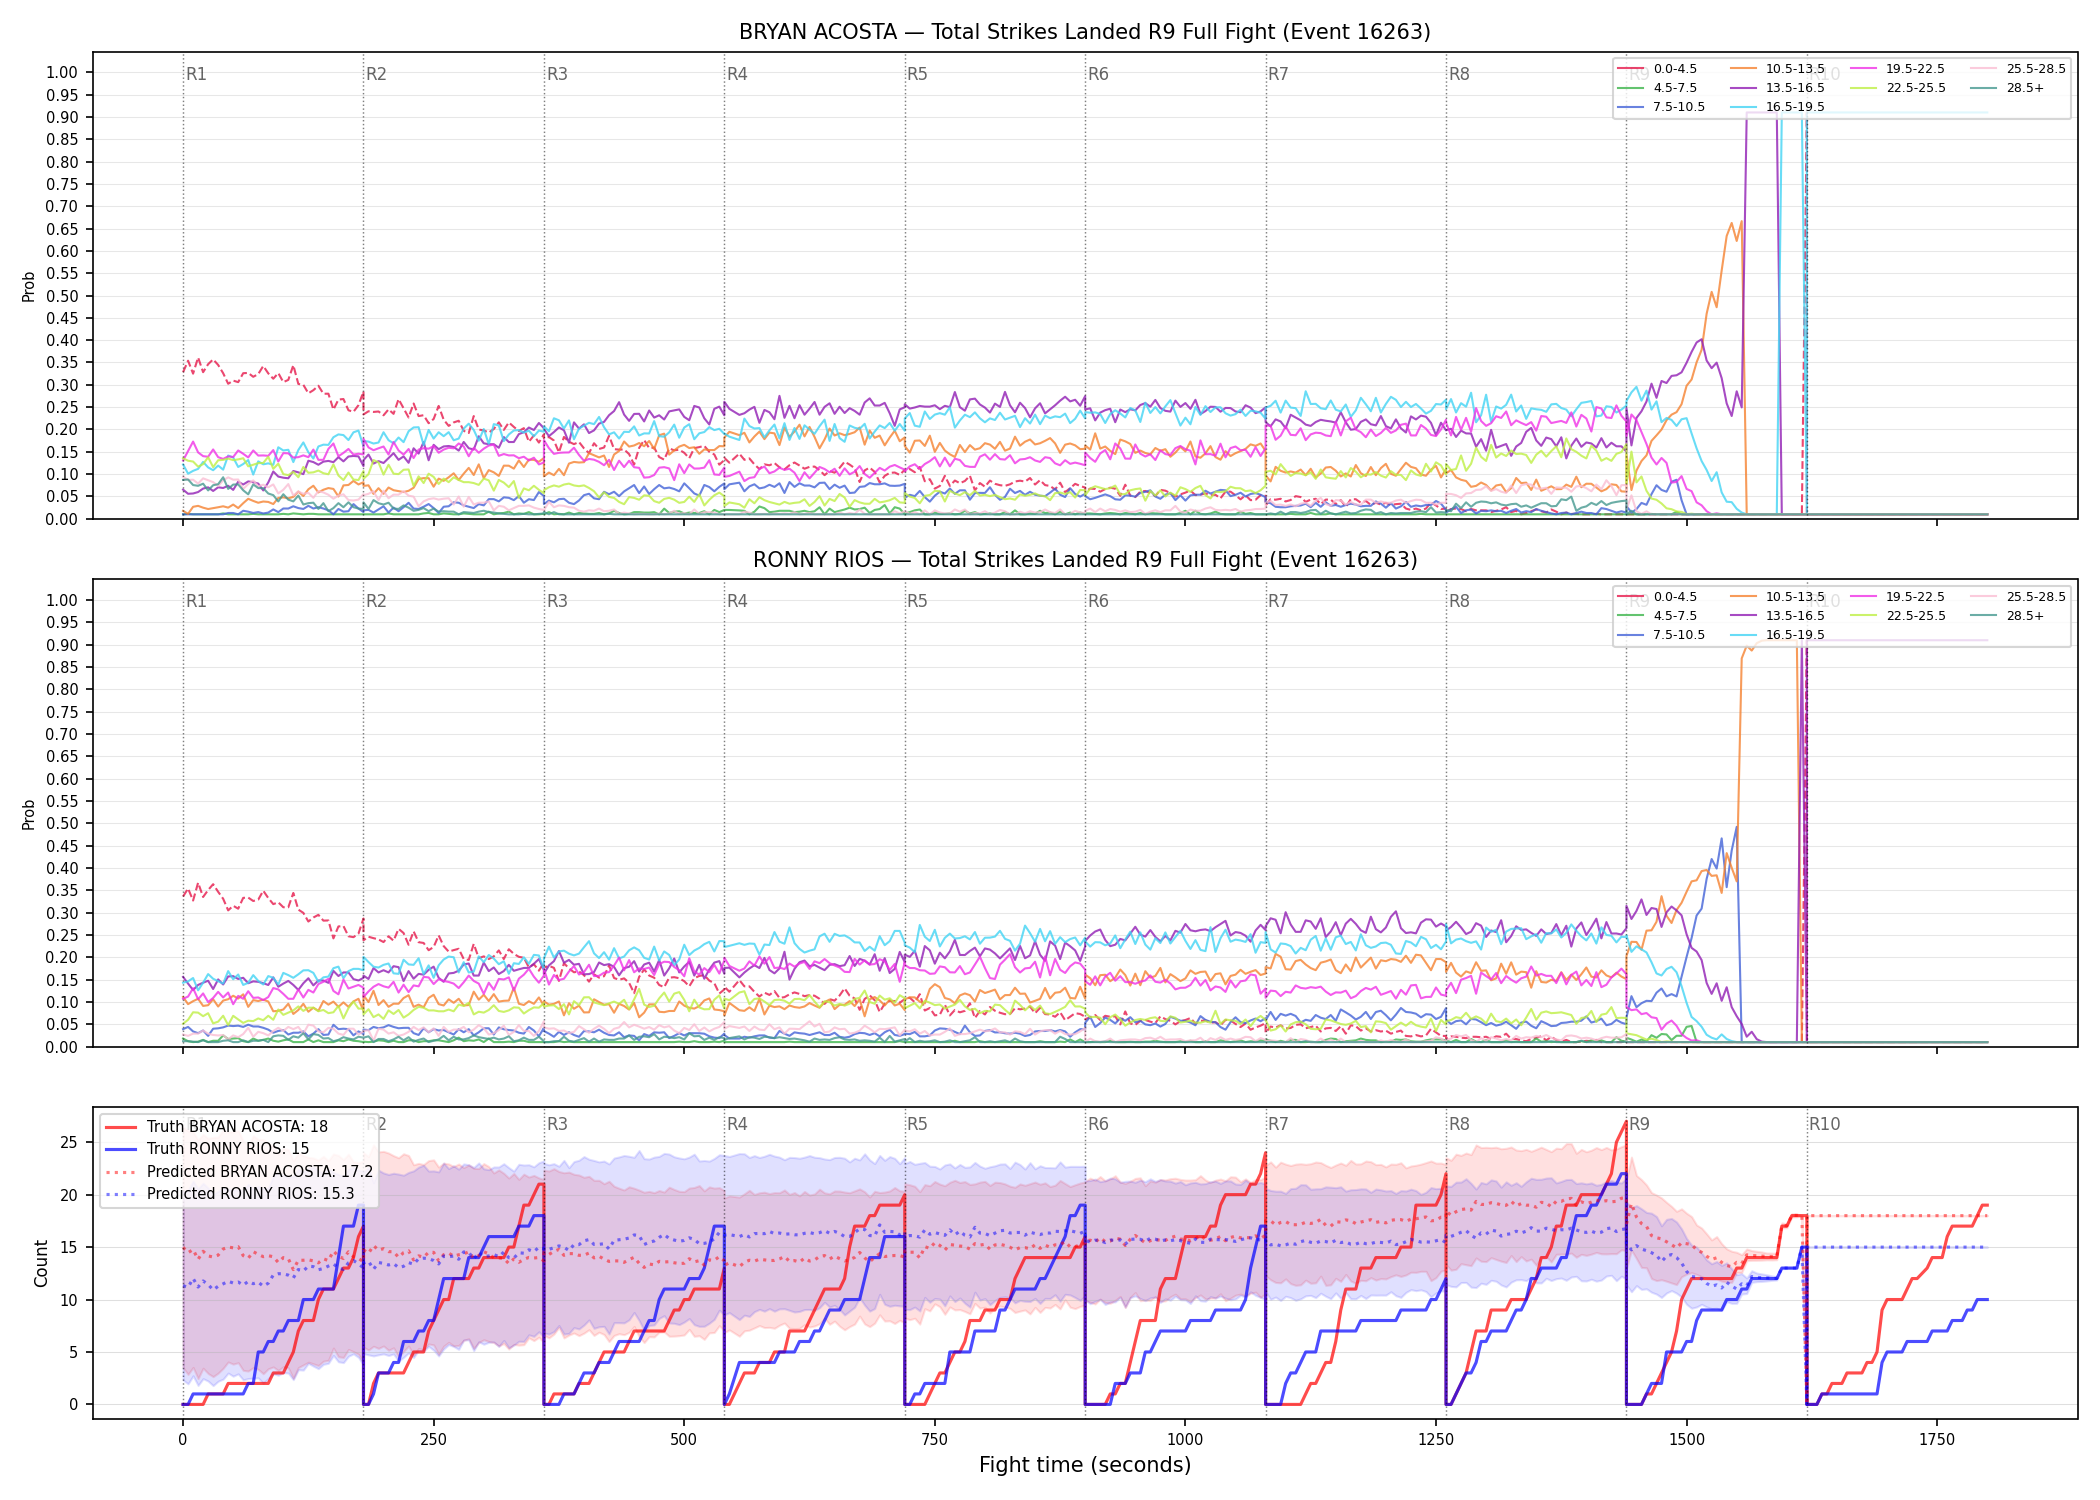Viewport: 2100px width, 1500px height.
Task: Click the R8 round marker in RONNY RIOS chart
Action: point(1459,601)
